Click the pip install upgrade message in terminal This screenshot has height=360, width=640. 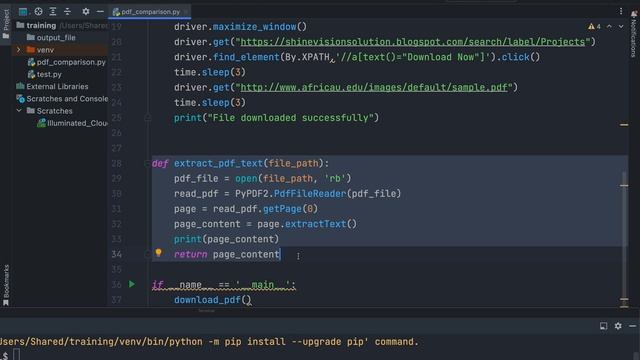click(x=209, y=342)
